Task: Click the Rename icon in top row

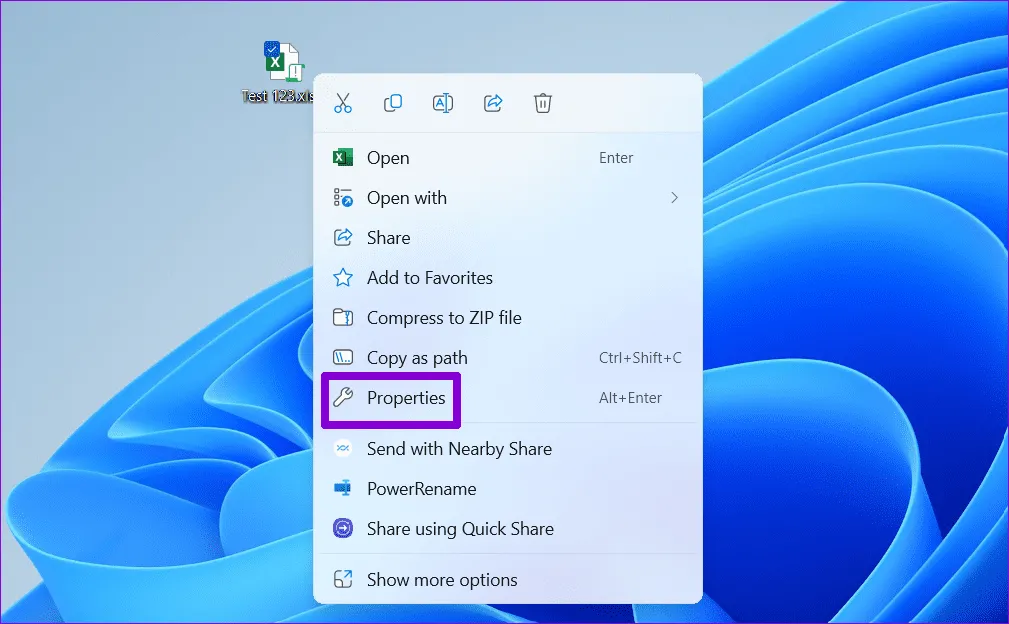Action: pyautogui.click(x=443, y=103)
